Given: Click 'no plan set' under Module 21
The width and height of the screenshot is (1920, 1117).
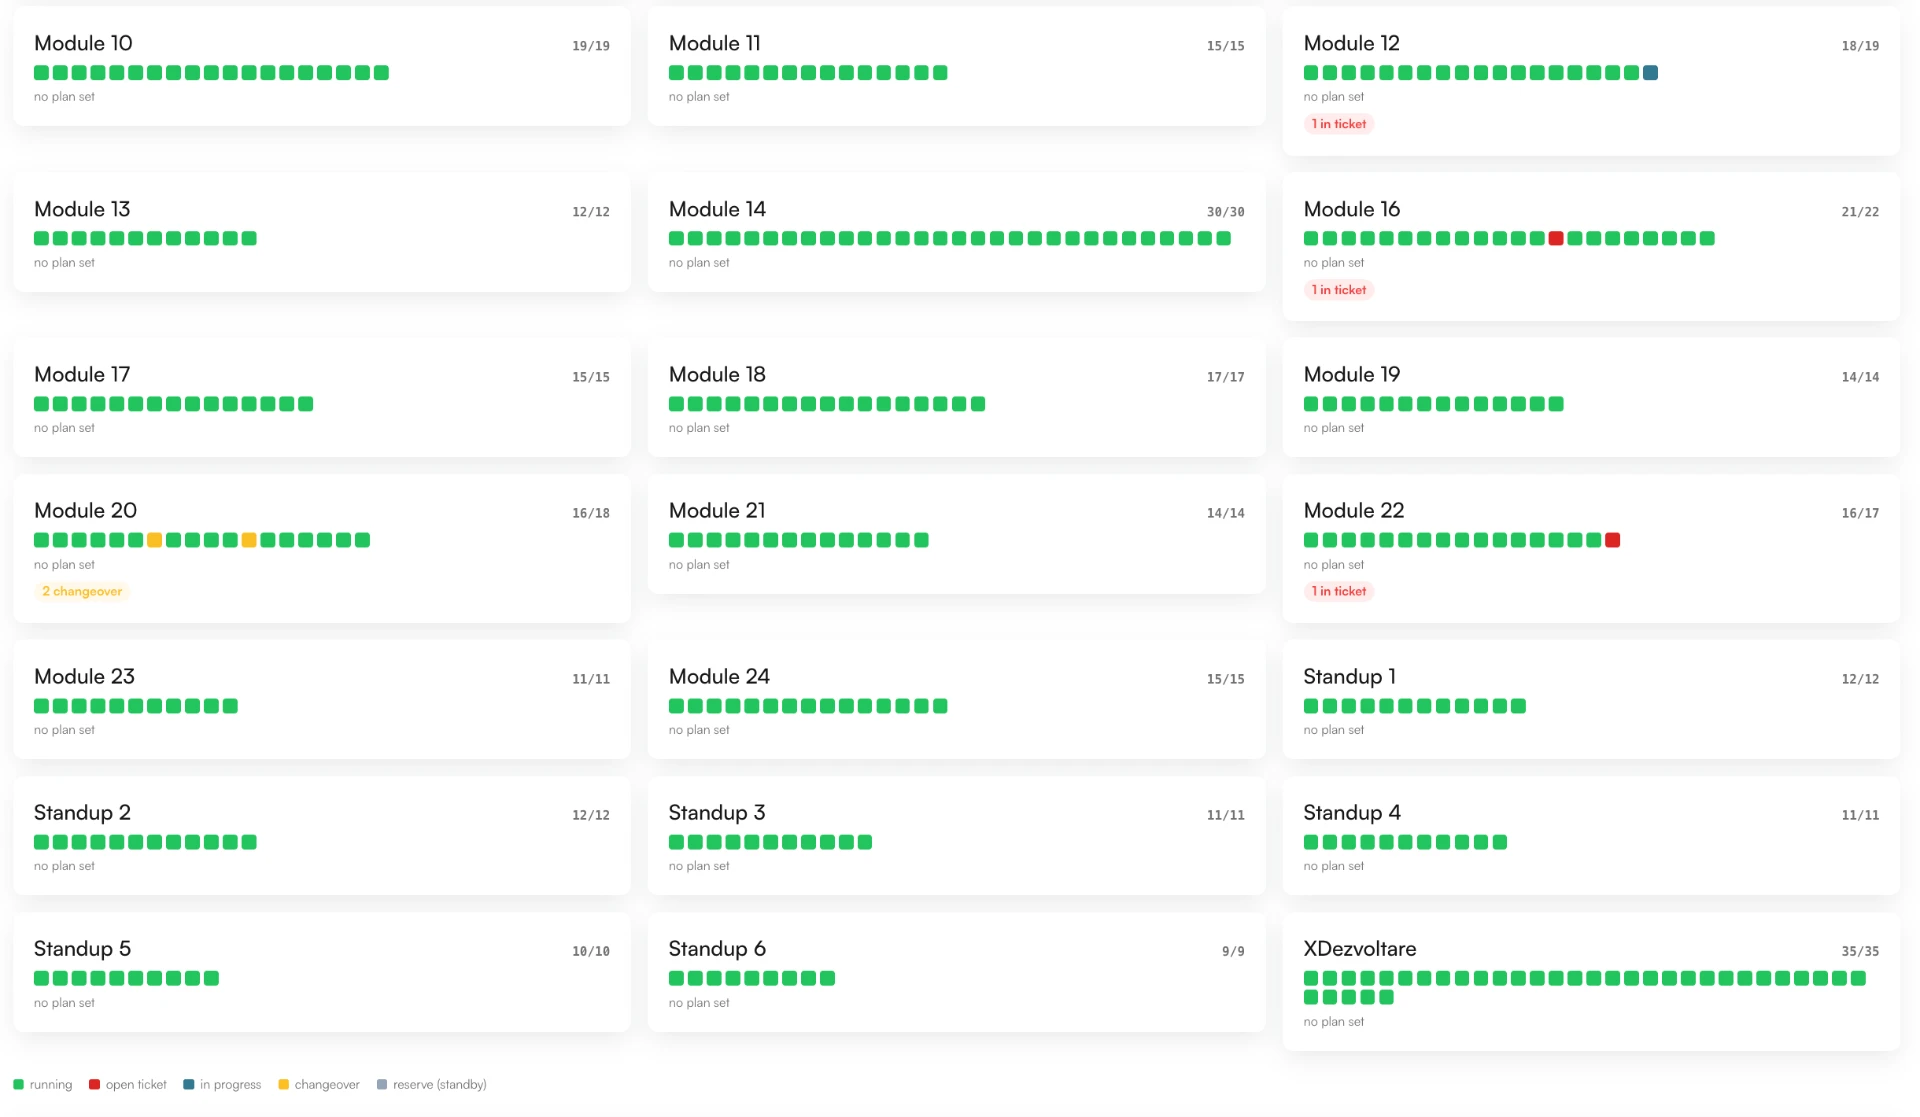Looking at the screenshot, I should click(x=699, y=564).
